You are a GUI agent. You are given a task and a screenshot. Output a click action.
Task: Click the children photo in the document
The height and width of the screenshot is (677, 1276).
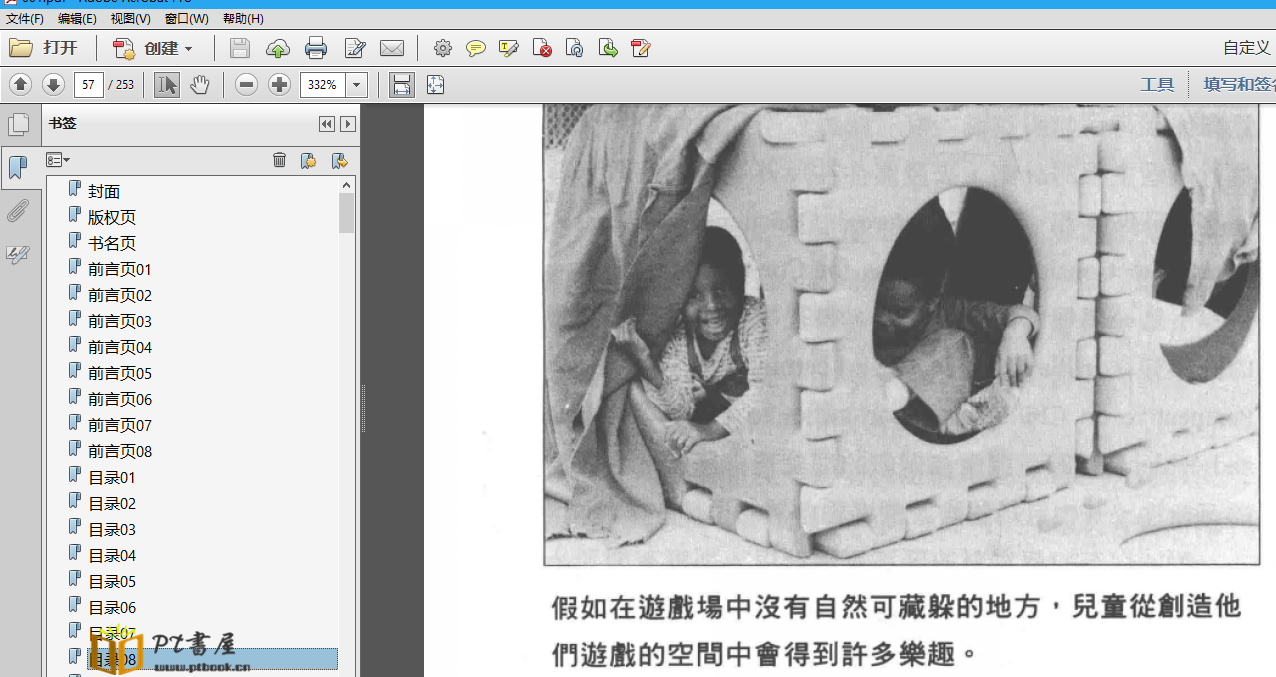(902, 335)
